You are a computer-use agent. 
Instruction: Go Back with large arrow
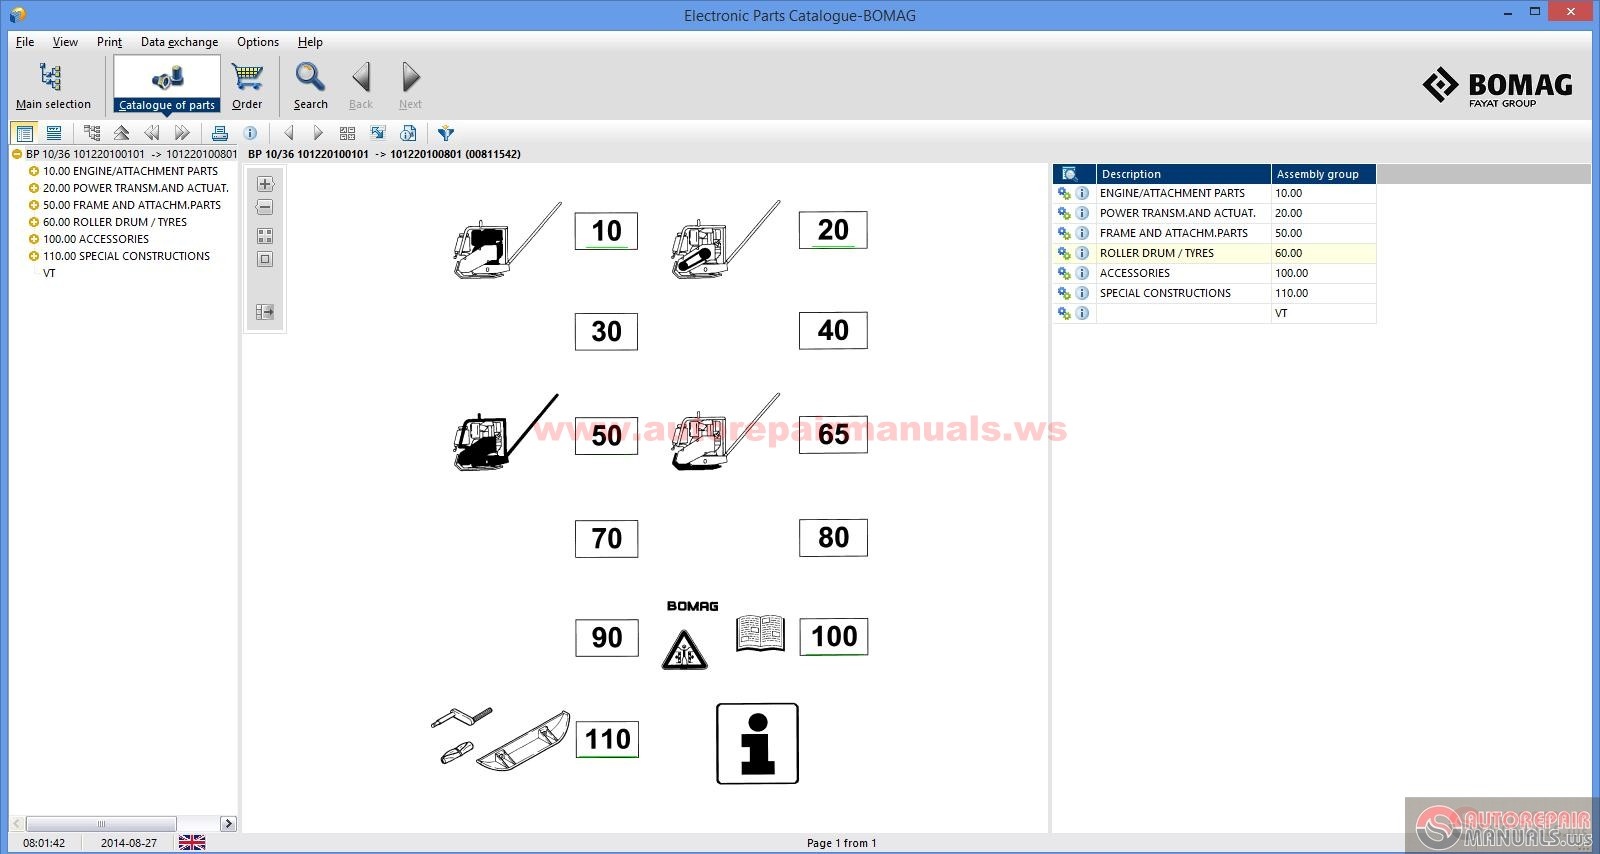[361, 85]
